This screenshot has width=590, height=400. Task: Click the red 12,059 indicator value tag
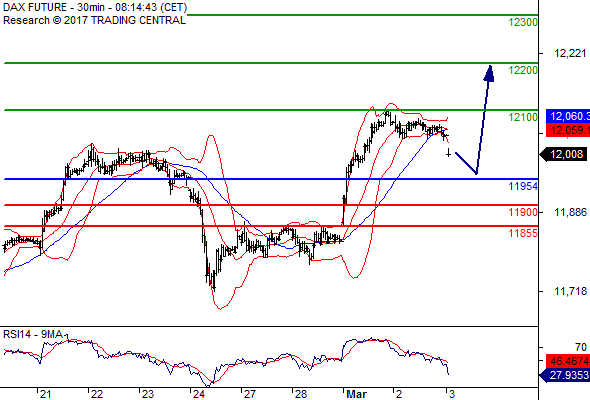tap(568, 130)
